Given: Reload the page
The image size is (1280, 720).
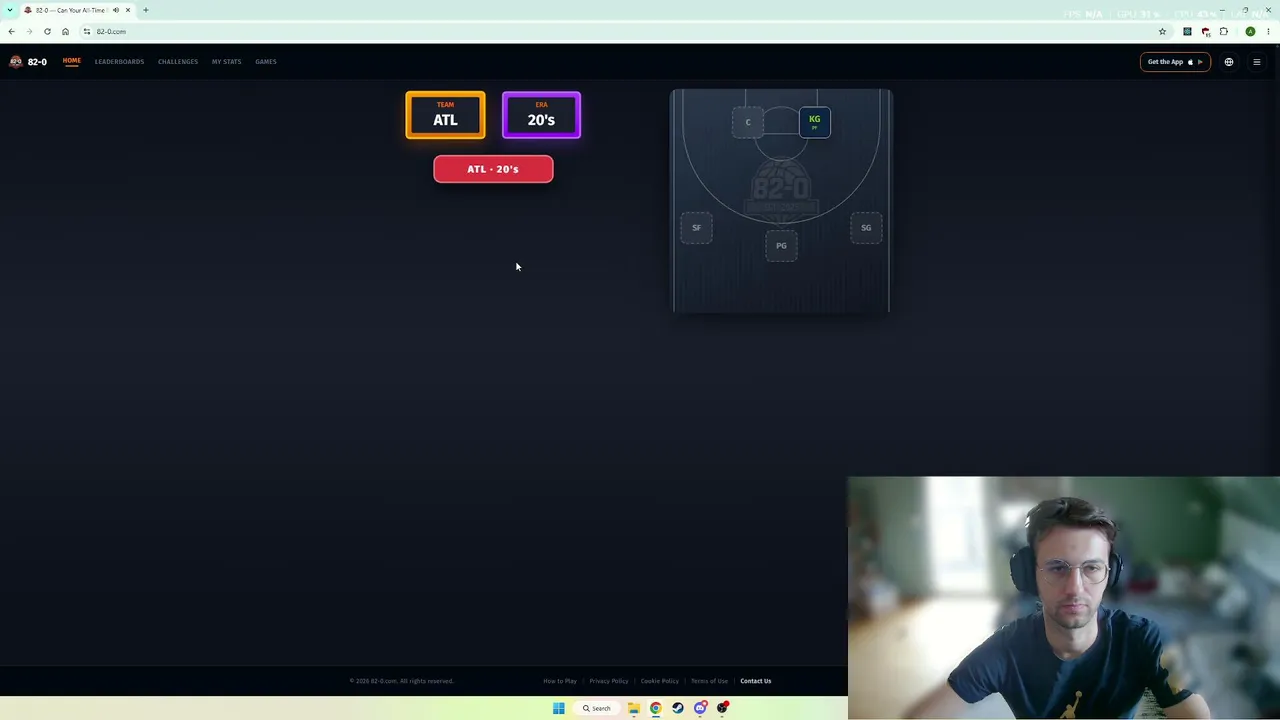Looking at the screenshot, I should pos(47,31).
